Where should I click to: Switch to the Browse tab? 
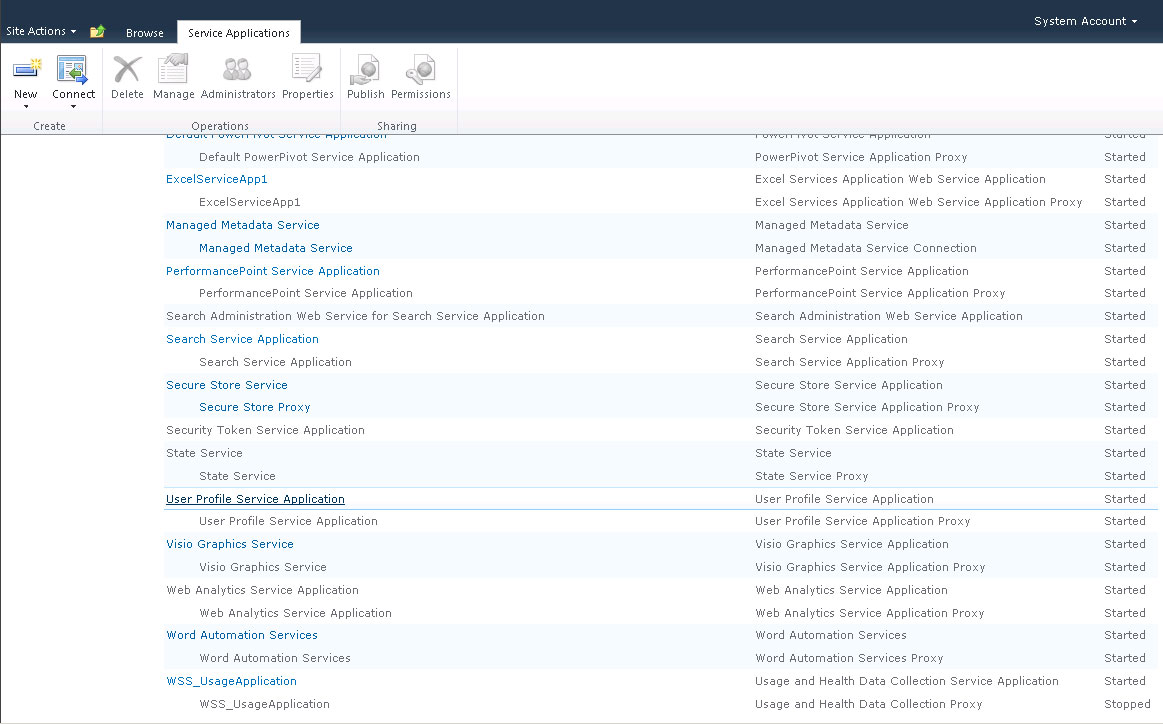pos(145,33)
